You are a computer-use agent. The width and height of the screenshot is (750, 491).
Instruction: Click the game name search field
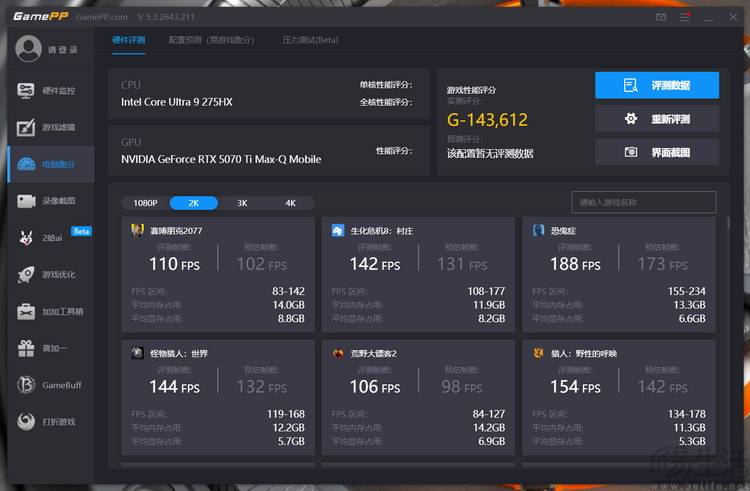click(644, 202)
